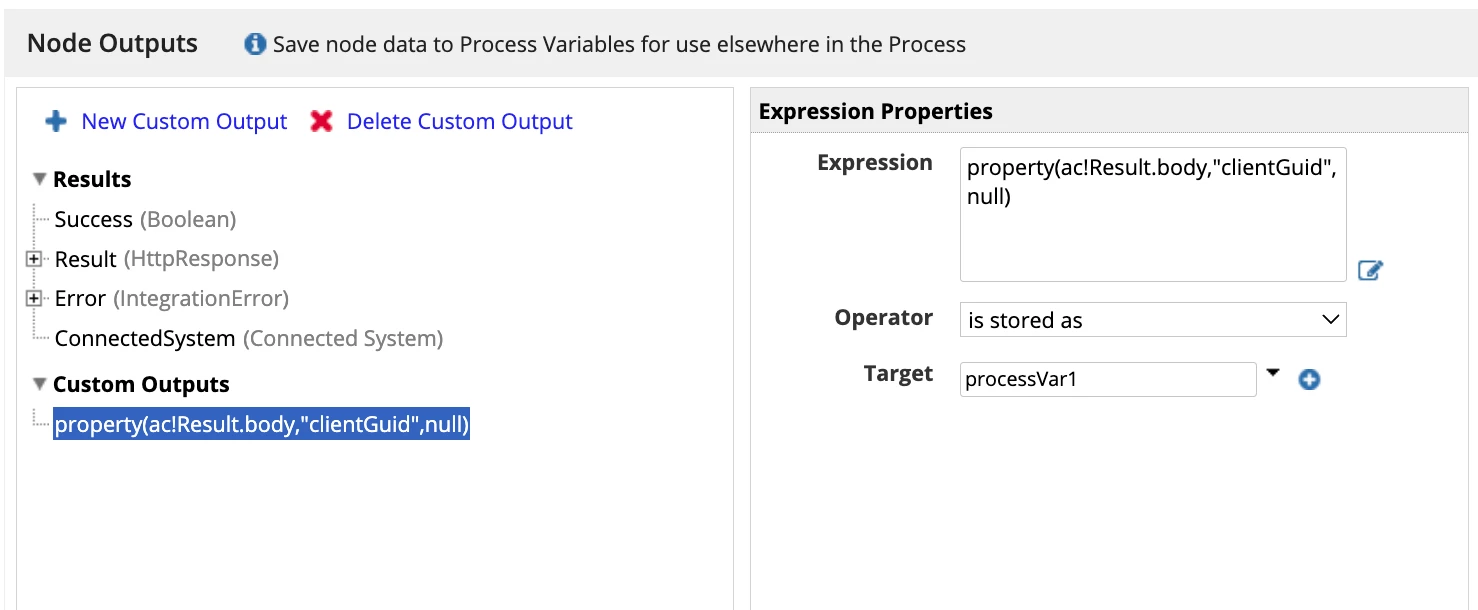Select the Success (Boolean) tree item
1478x610 pixels.
[145, 219]
